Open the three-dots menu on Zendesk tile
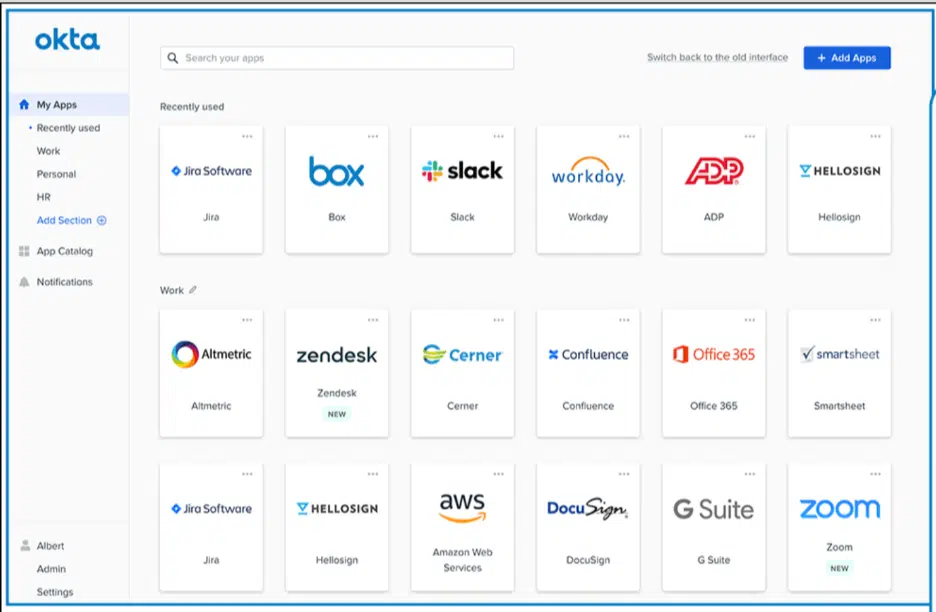This screenshot has height=612, width=936. [373, 320]
